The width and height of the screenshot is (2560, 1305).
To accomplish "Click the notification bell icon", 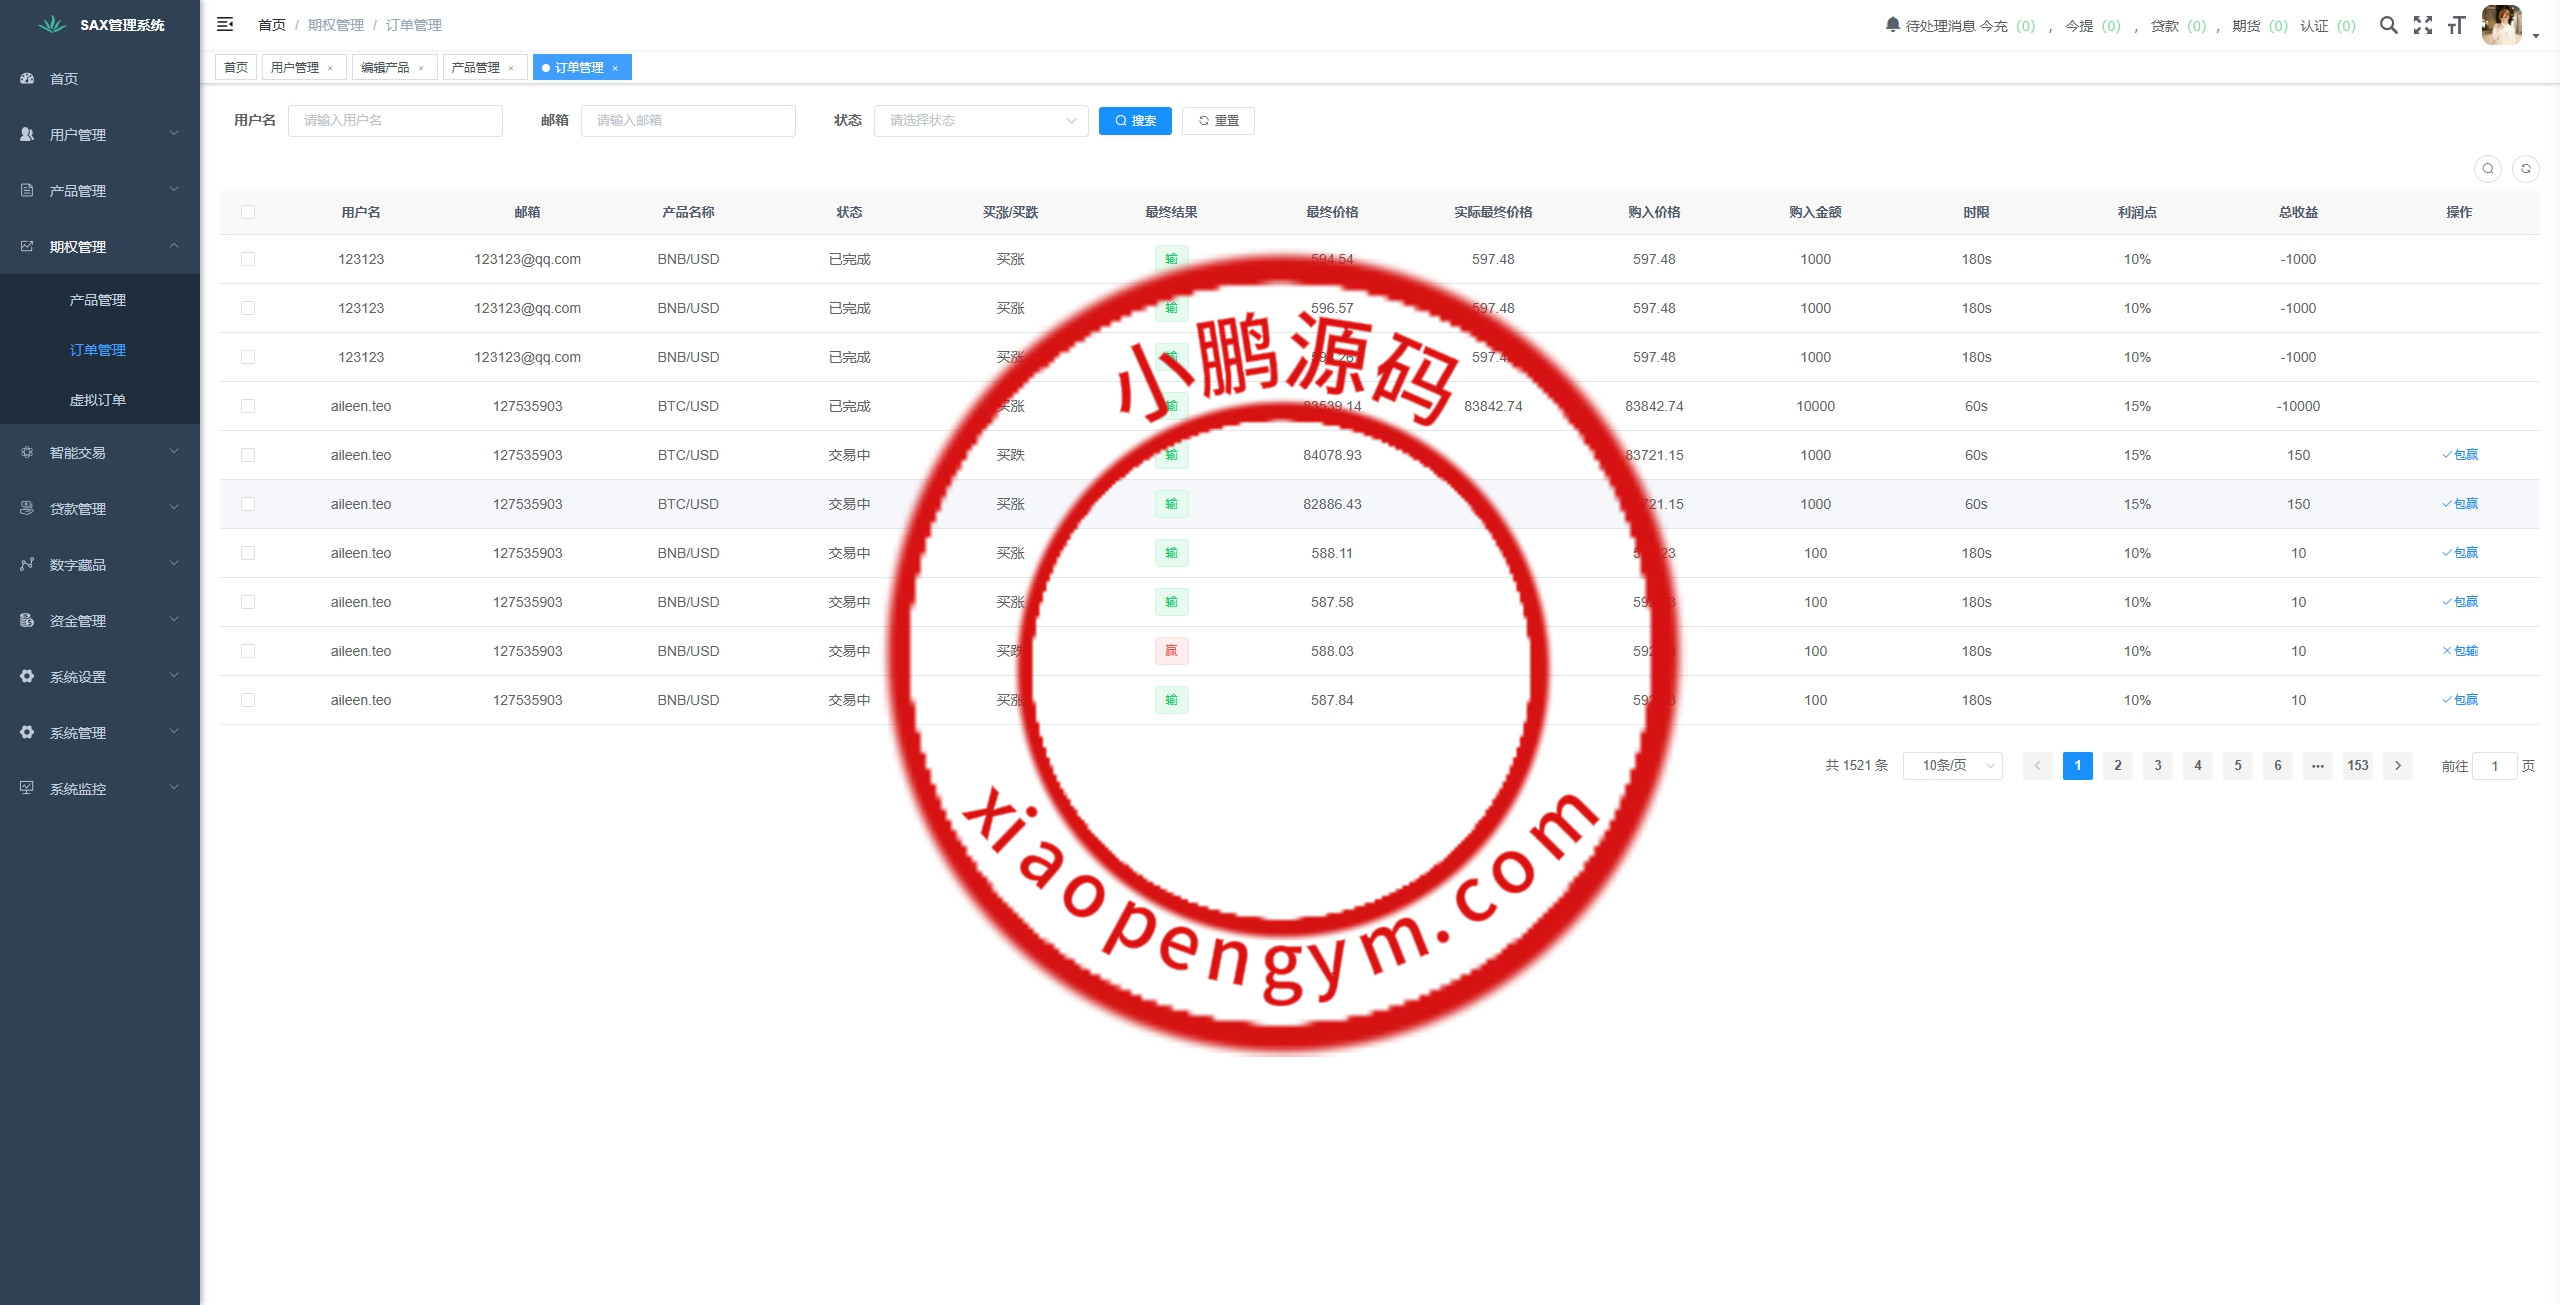I will click(x=1892, y=24).
